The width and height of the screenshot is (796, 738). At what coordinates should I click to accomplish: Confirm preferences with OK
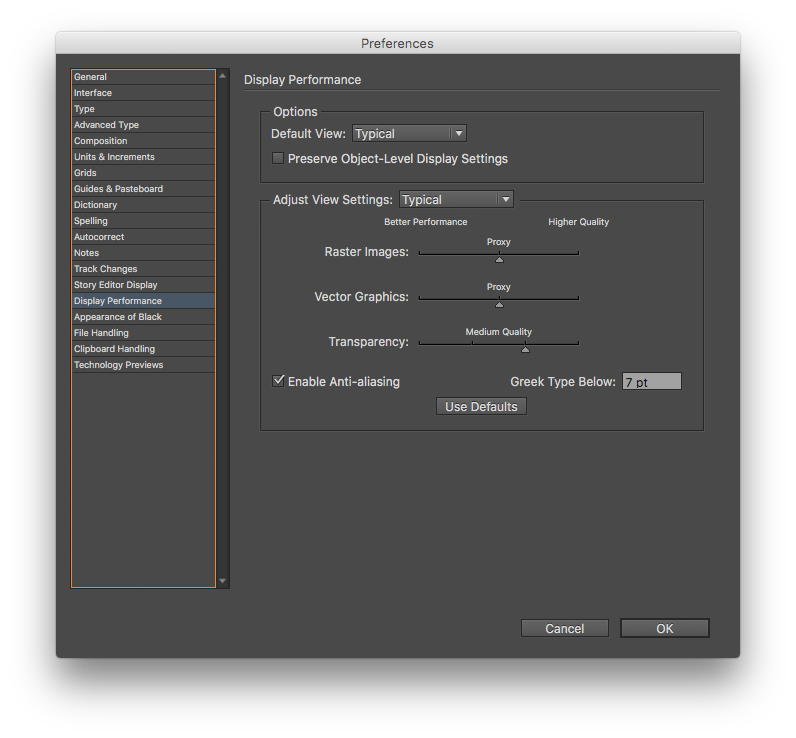(x=665, y=628)
